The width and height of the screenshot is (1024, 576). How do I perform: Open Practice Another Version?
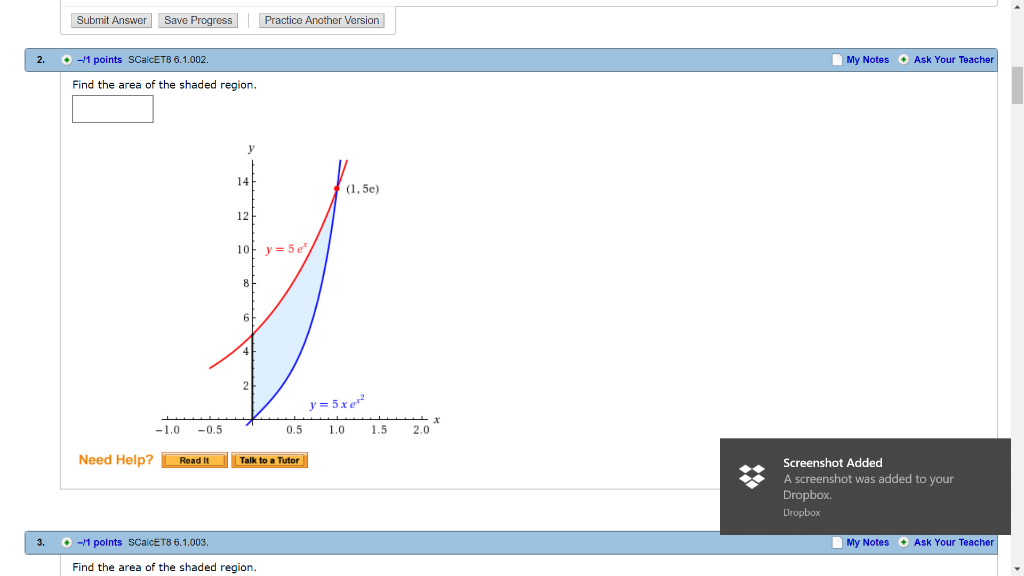pyautogui.click(x=321, y=19)
